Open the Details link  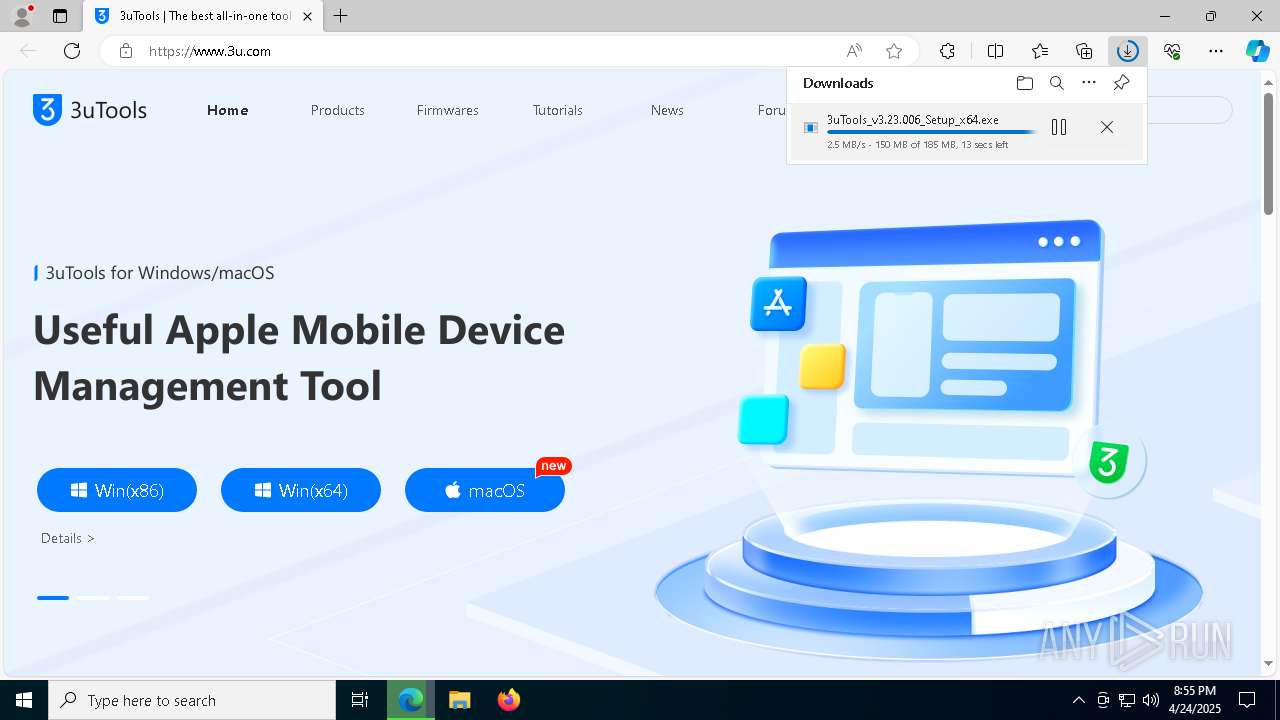(x=68, y=538)
